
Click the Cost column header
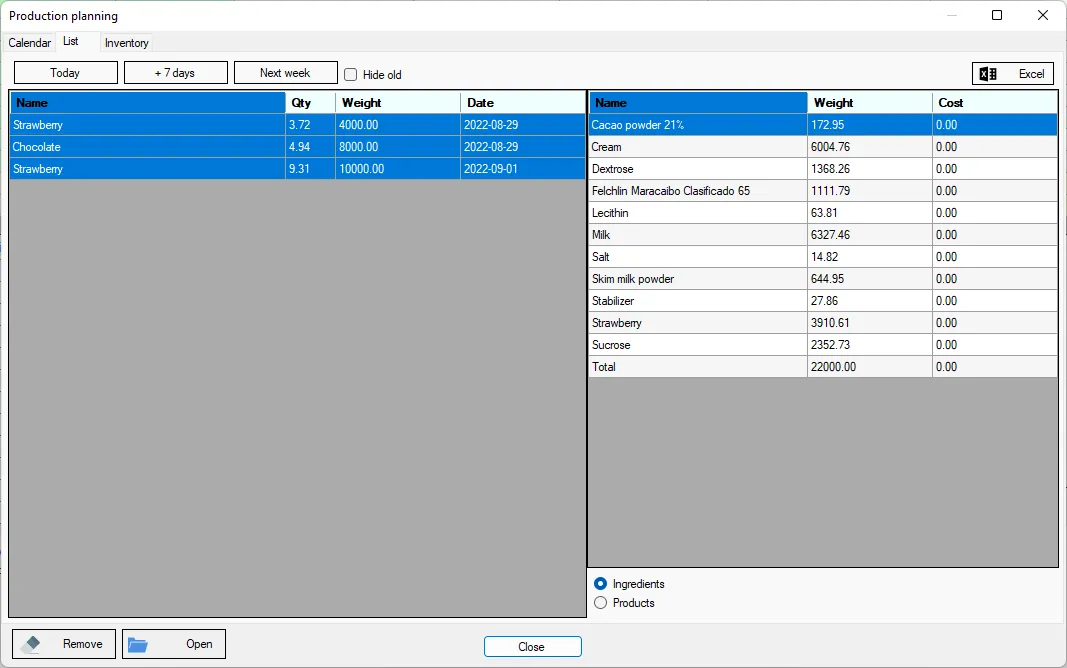click(995, 103)
